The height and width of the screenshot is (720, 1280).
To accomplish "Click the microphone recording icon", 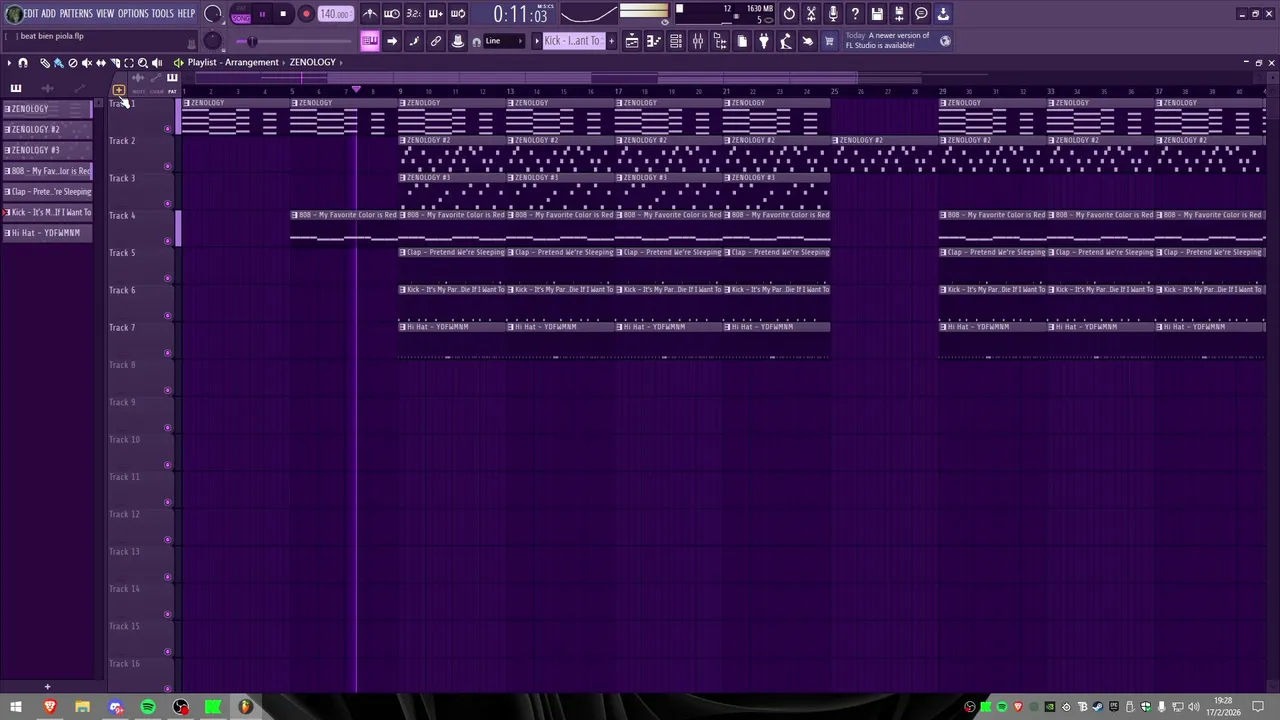I will (833, 14).
